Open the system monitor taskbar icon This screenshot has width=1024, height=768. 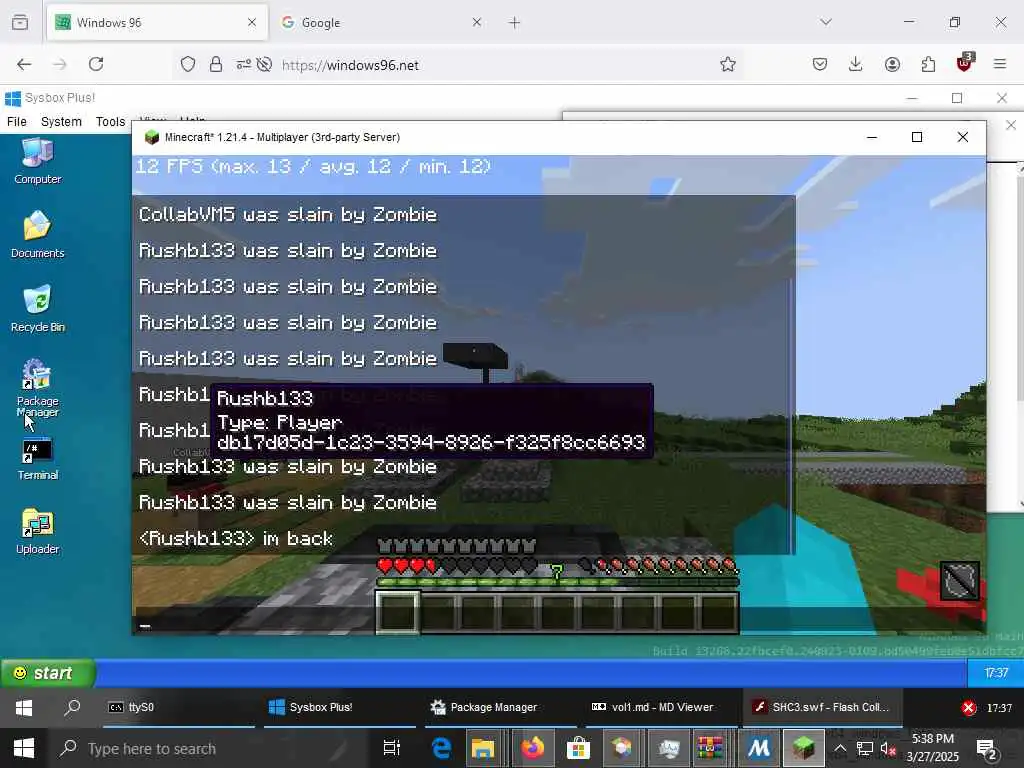coord(669,748)
